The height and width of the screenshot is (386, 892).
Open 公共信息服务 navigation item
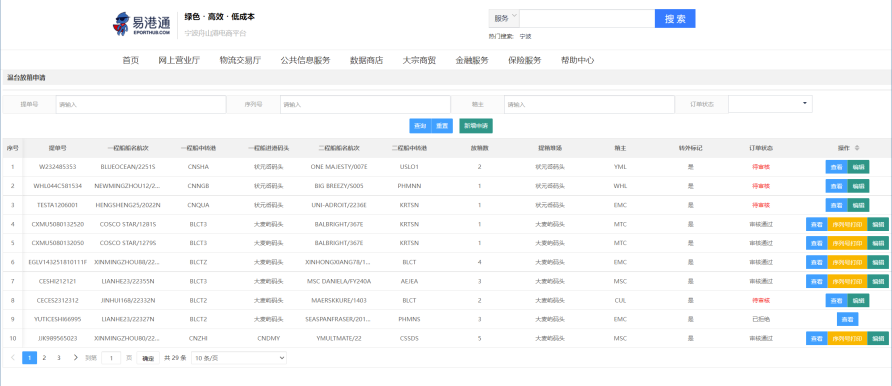(x=305, y=60)
